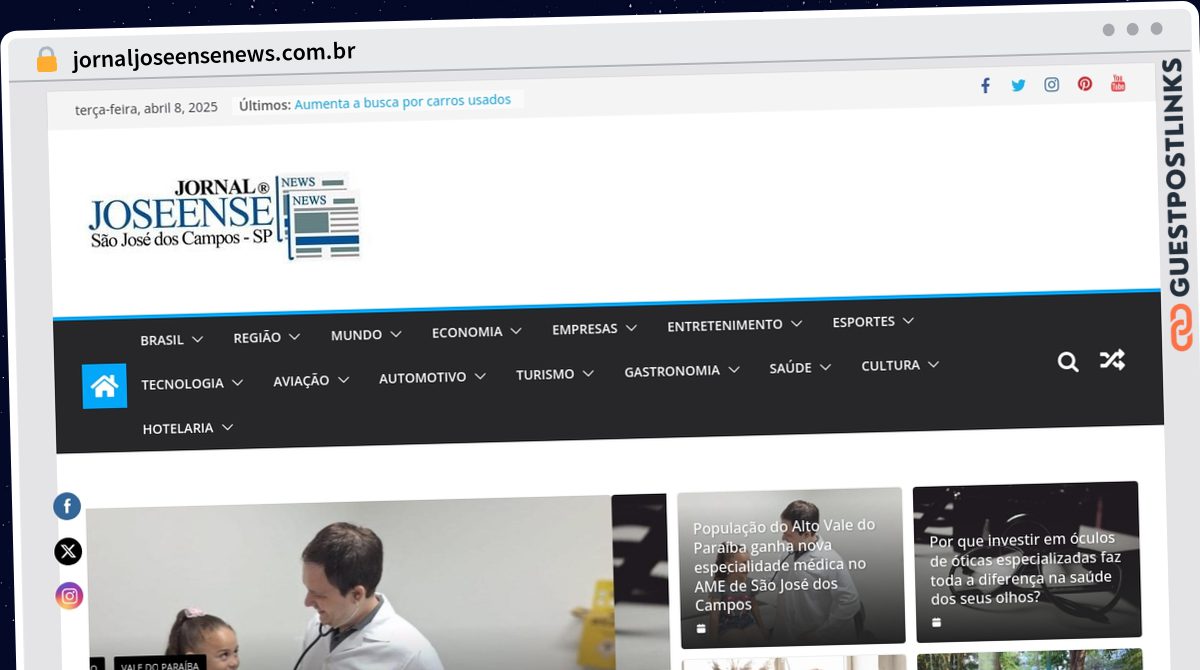Click the VALE DO PARAÍBA category tag
This screenshot has height=670, width=1200.
click(x=160, y=664)
